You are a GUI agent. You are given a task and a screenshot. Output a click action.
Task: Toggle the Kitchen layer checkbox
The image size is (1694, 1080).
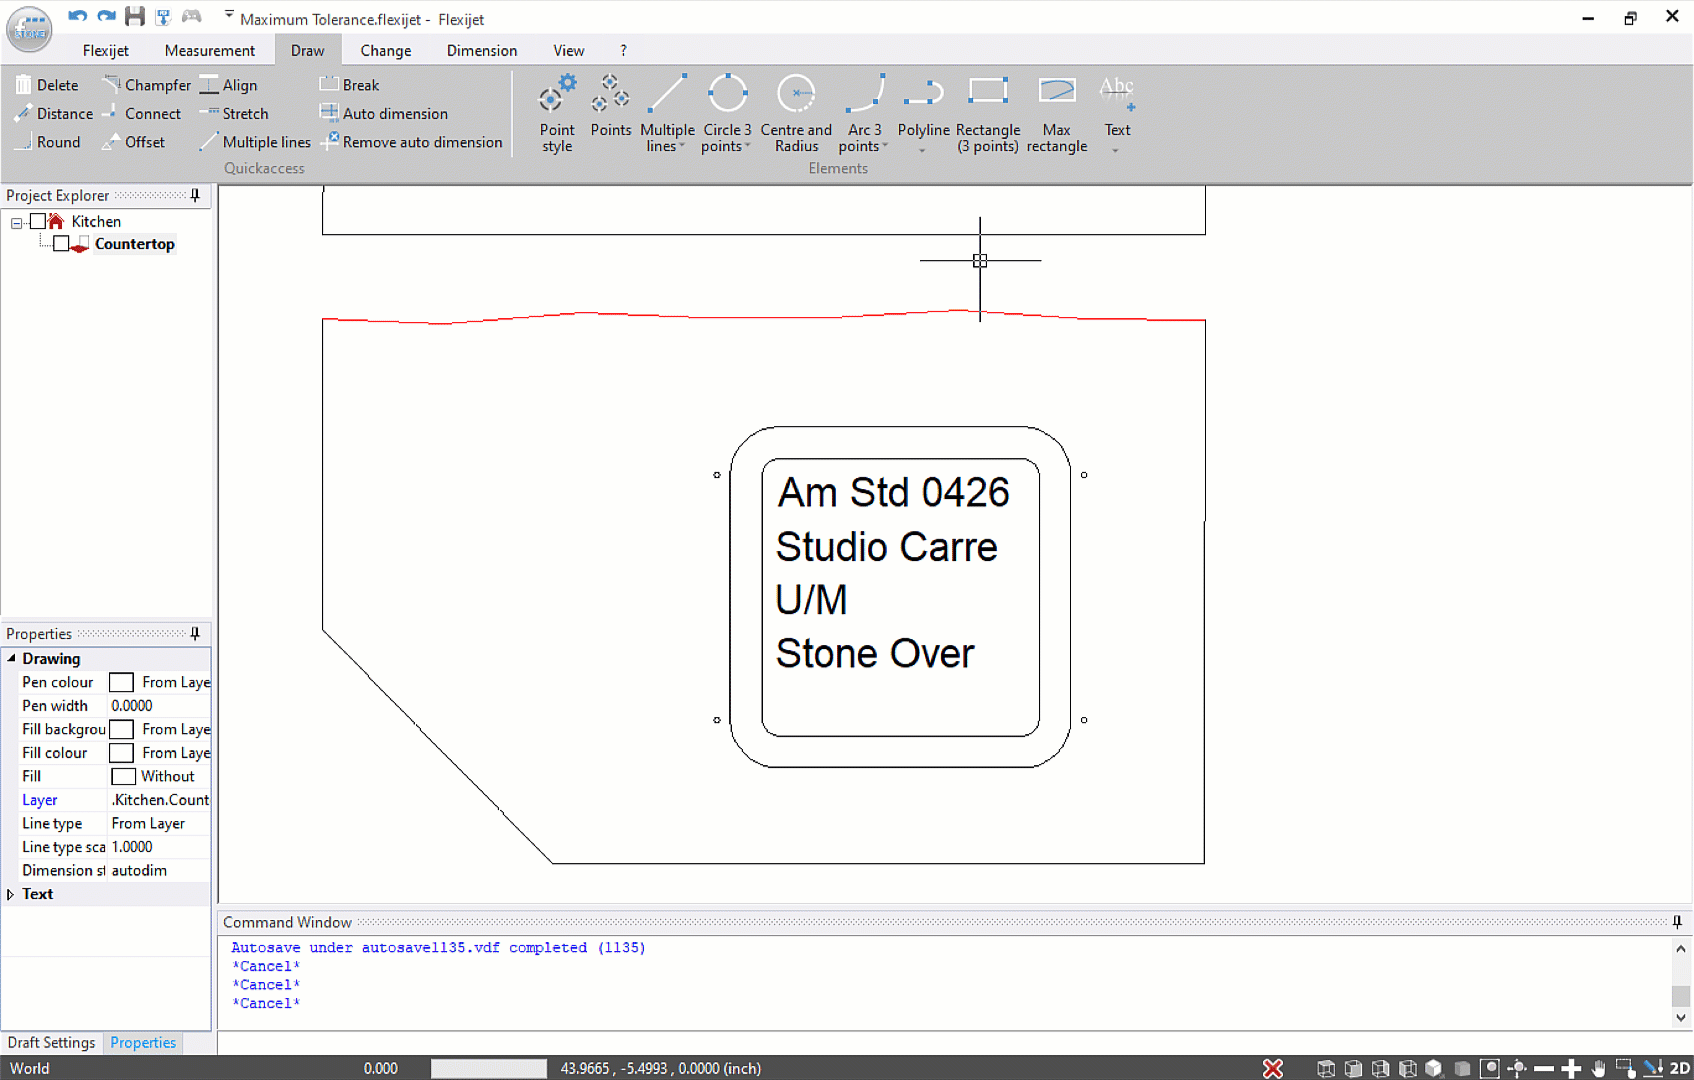click(38, 221)
